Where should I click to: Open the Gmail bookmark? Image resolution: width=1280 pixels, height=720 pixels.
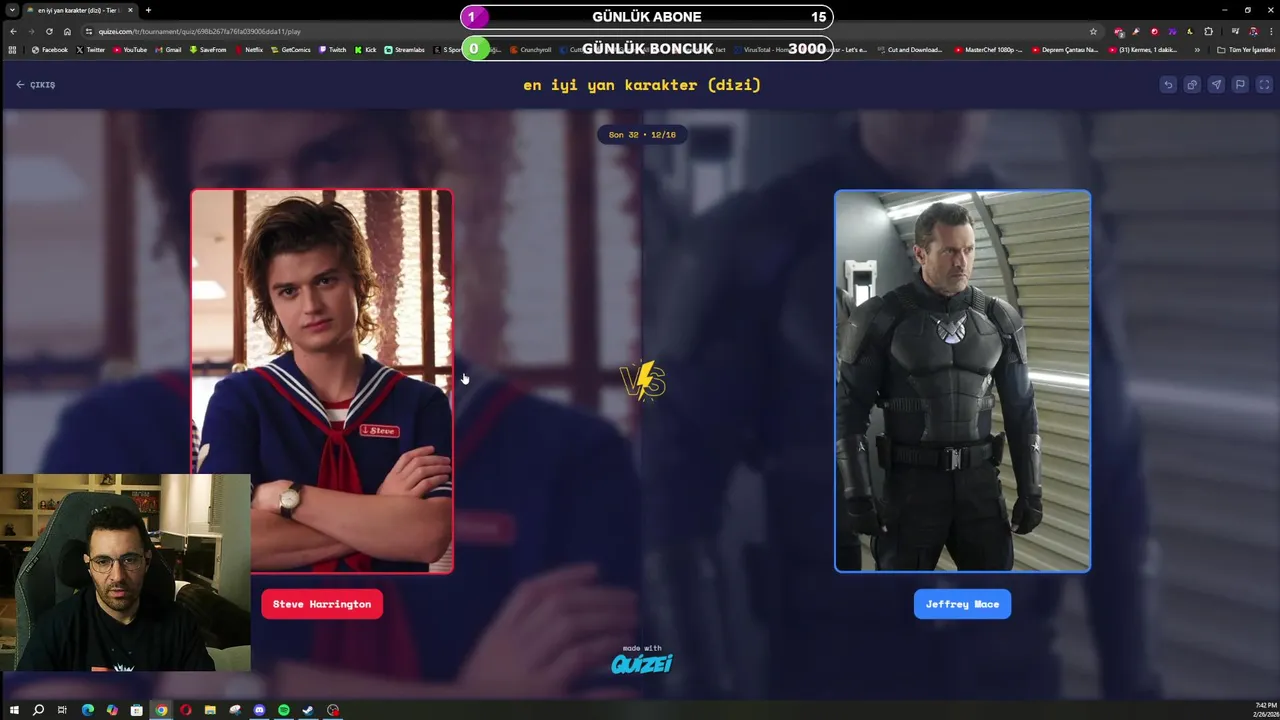(168, 49)
